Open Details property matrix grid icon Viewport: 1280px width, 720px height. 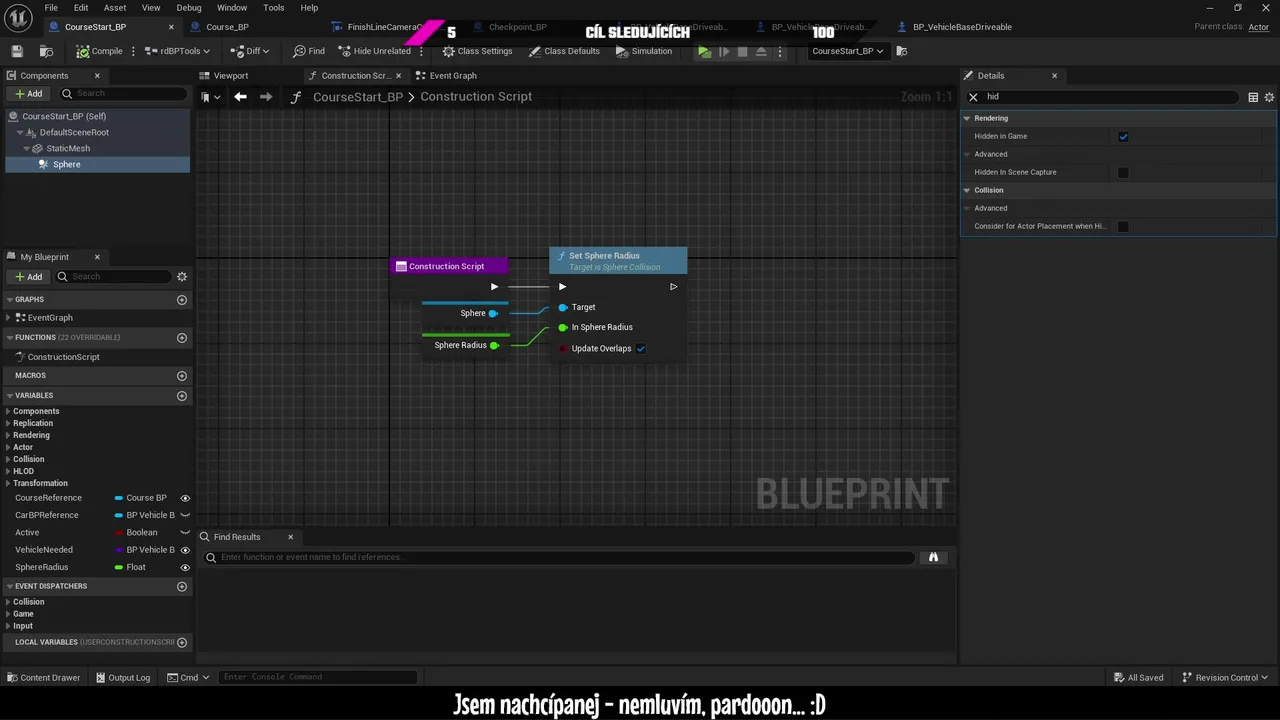coord(1253,97)
